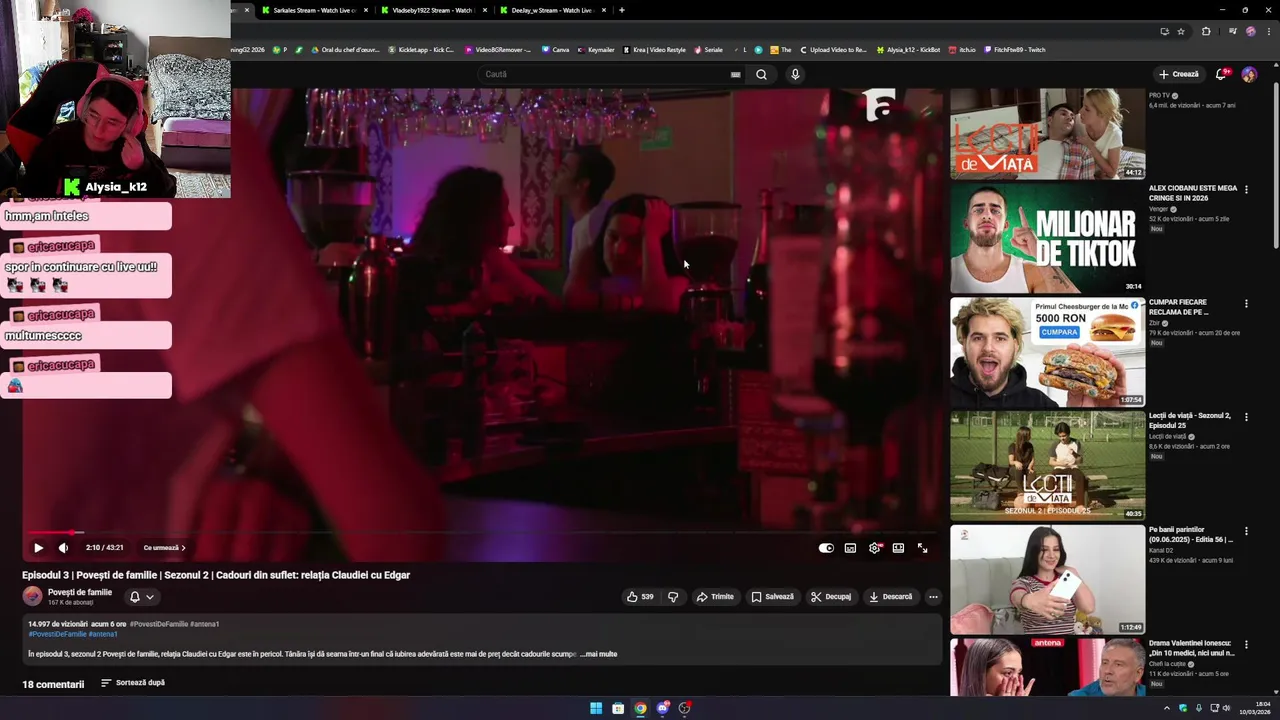Expand the 'Ce urmează' chapter chevron
1280x720 pixels.
click(183, 548)
